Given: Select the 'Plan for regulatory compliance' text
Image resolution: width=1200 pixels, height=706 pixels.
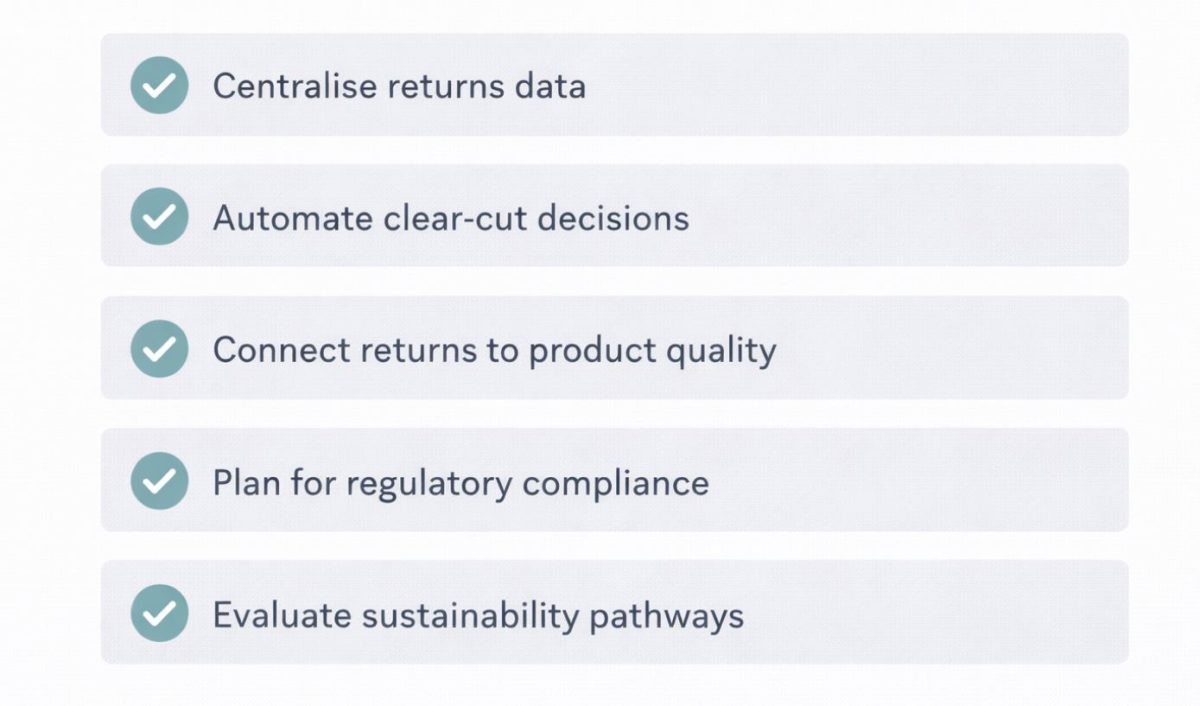Looking at the screenshot, I should pos(460,483).
